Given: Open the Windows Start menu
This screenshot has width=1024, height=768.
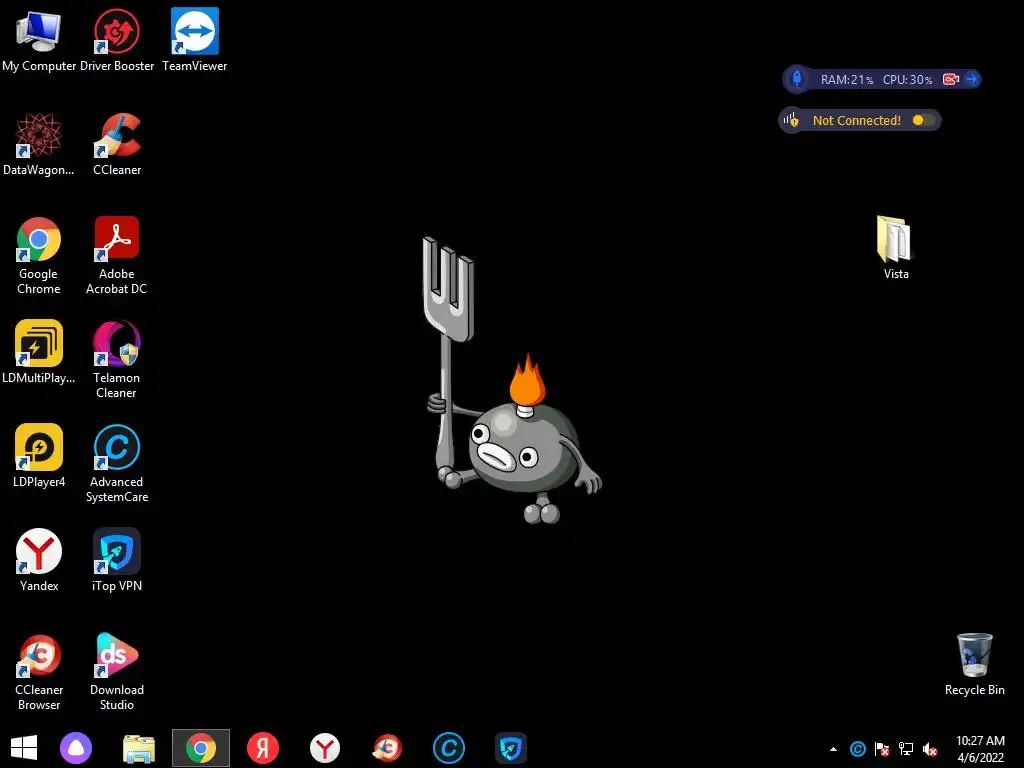Looking at the screenshot, I should pos(24,748).
